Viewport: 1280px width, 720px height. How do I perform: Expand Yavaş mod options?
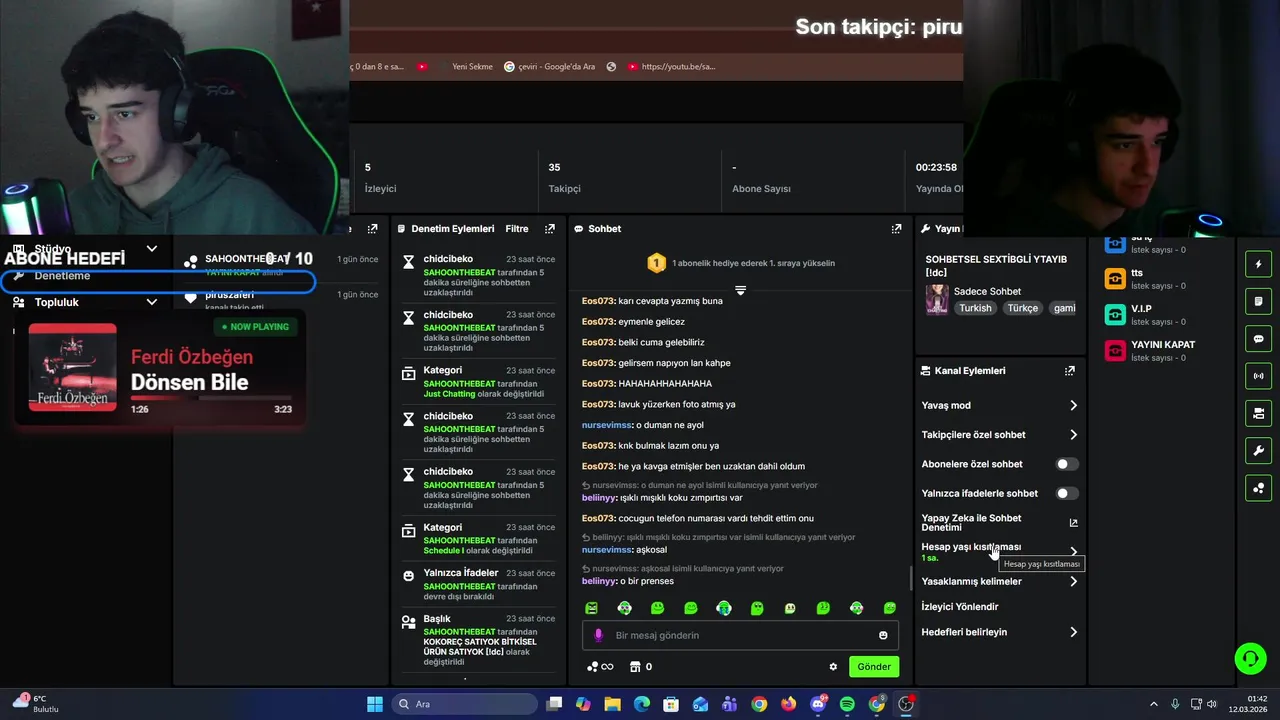pyautogui.click(x=1073, y=405)
